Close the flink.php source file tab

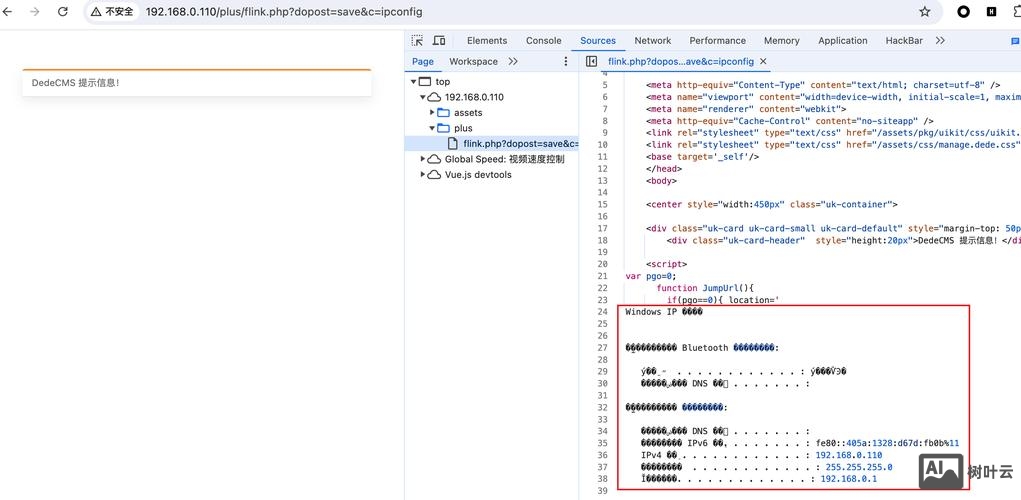pos(764,61)
